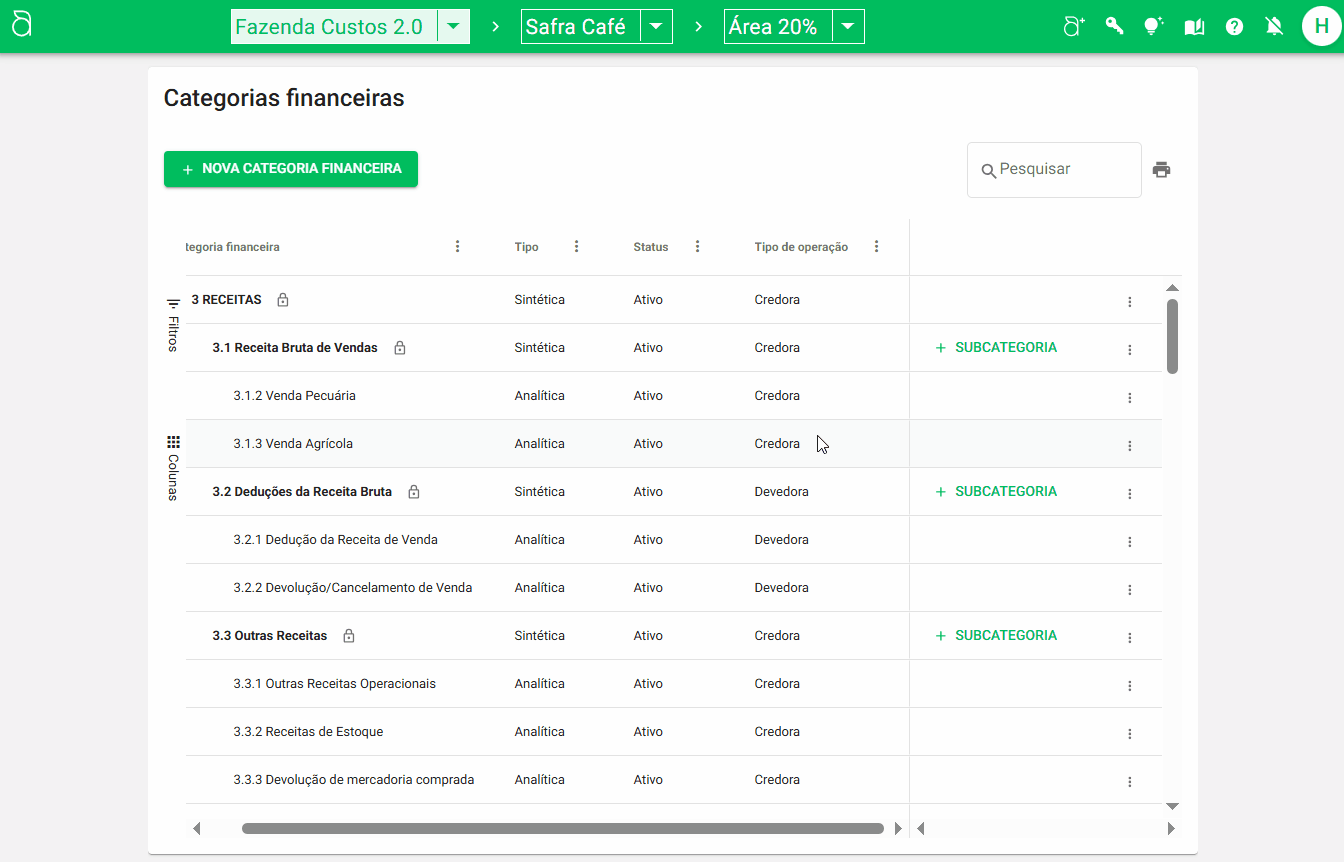Screen dimensions: 1344x862
Task: Click the print icon beside the search box
Action: click(x=1161, y=170)
